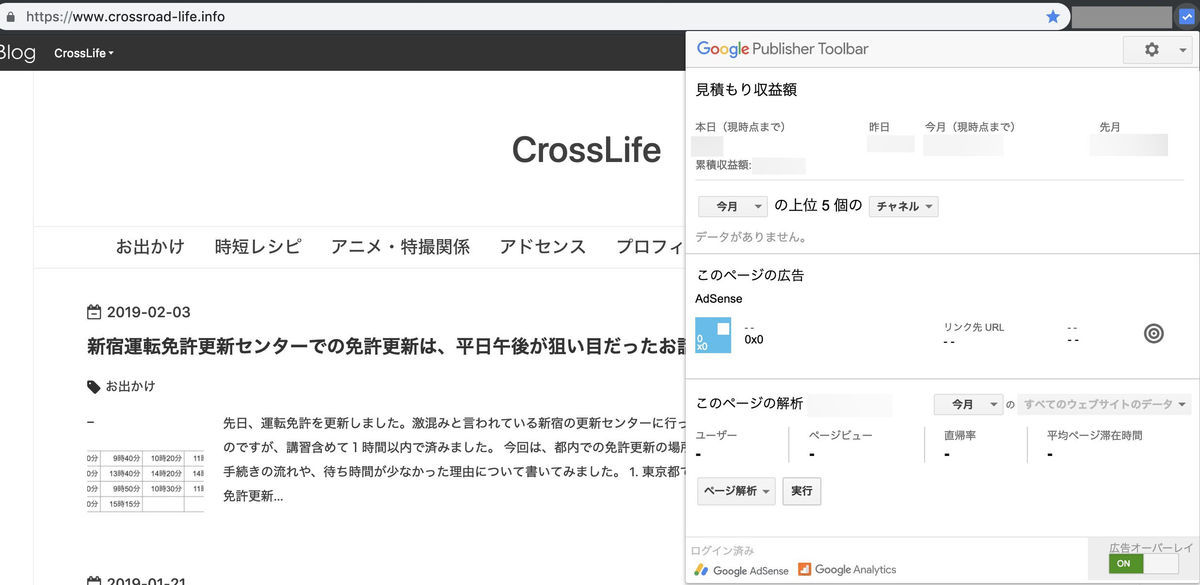The image size is (1200, 585).
Task: Open the ページ解析 dropdown
Action: pyautogui.click(x=736, y=491)
